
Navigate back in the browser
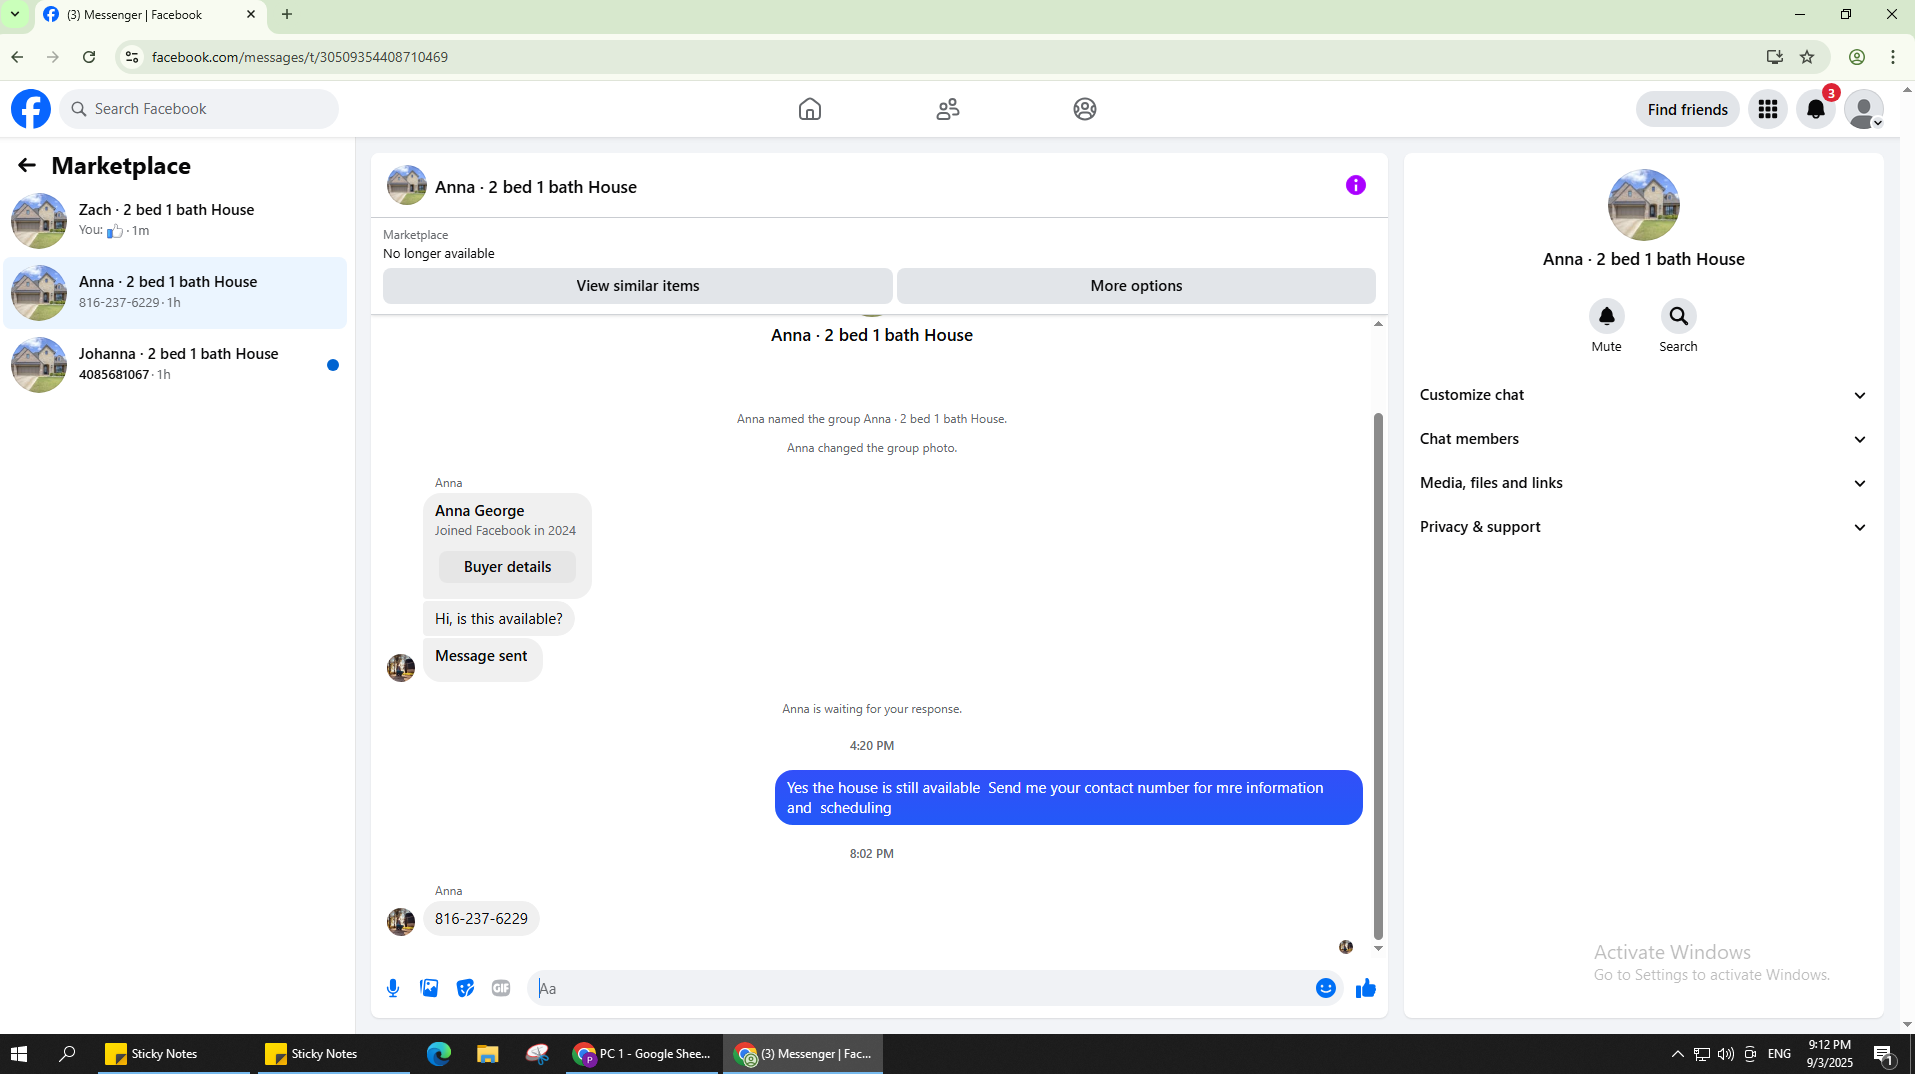click(x=17, y=57)
